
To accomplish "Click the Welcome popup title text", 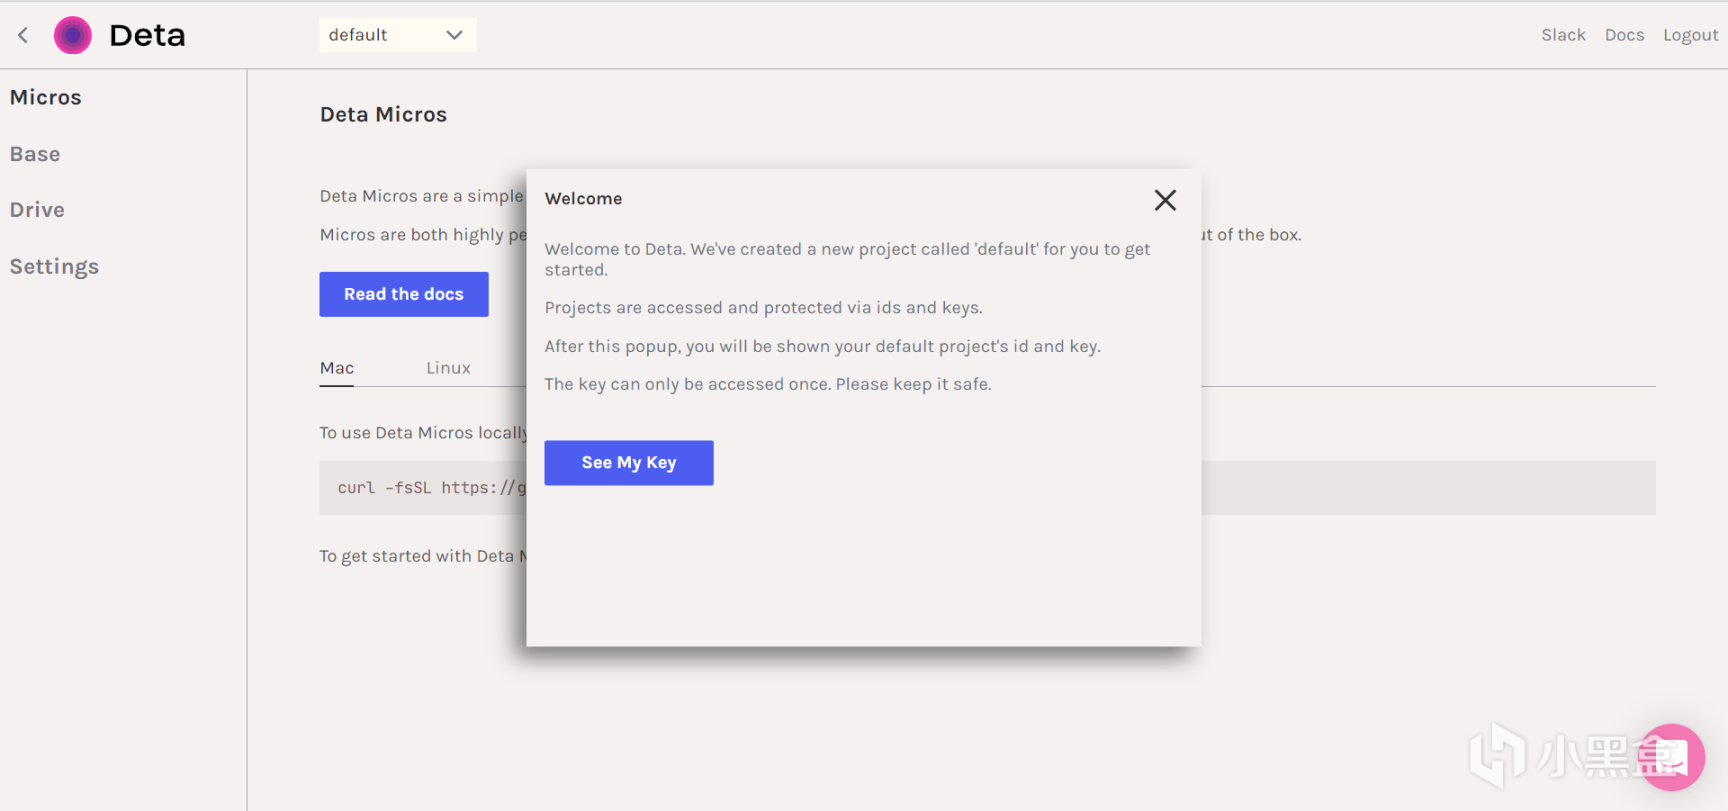I will pyautogui.click(x=583, y=199).
